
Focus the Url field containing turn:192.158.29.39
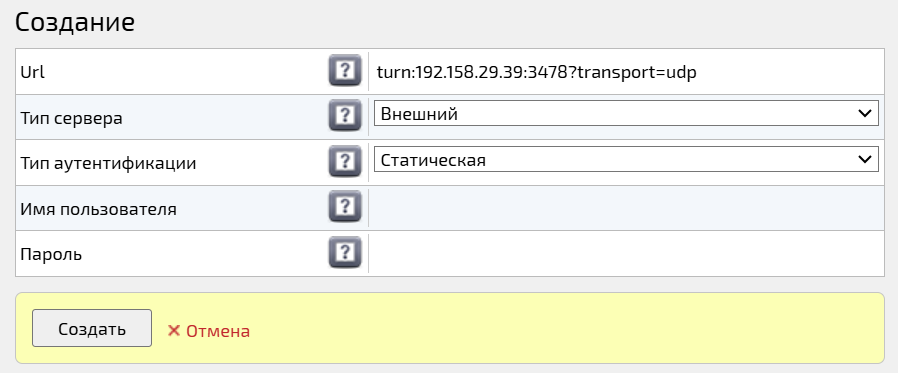pyautogui.click(x=626, y=72)
